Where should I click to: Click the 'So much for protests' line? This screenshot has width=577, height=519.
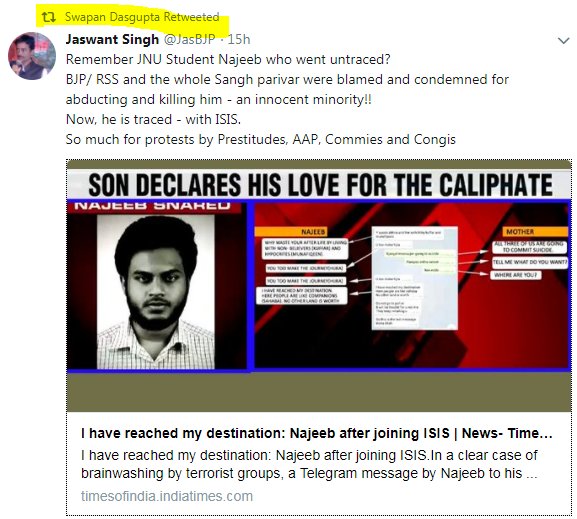261,140
